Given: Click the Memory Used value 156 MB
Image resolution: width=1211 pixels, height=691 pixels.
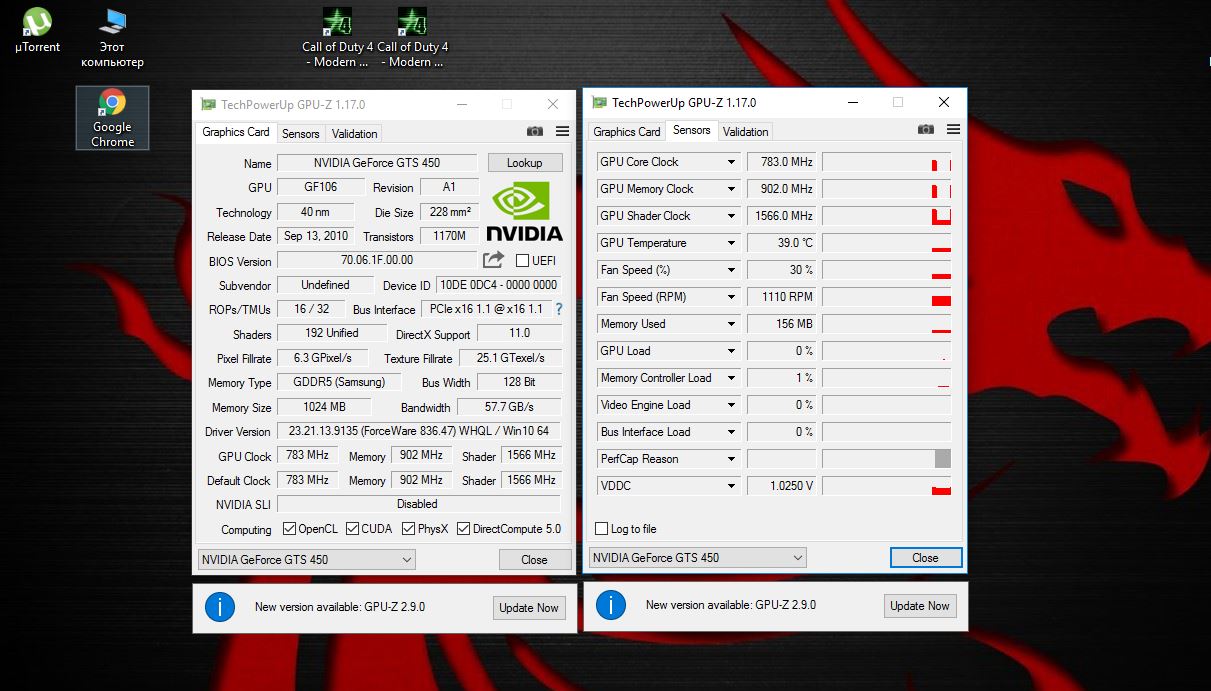Looking at the screenshot, I should coord(782,324).
